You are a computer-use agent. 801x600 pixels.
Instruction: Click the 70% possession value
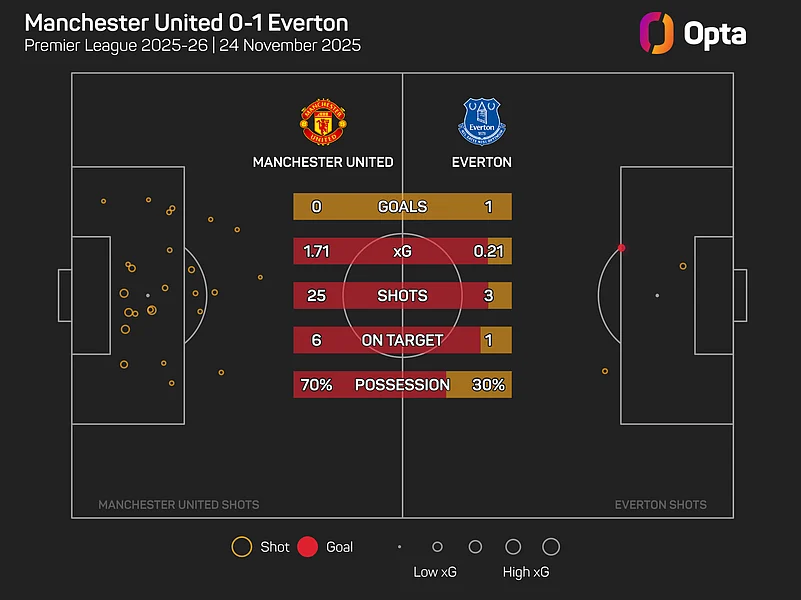316,385
